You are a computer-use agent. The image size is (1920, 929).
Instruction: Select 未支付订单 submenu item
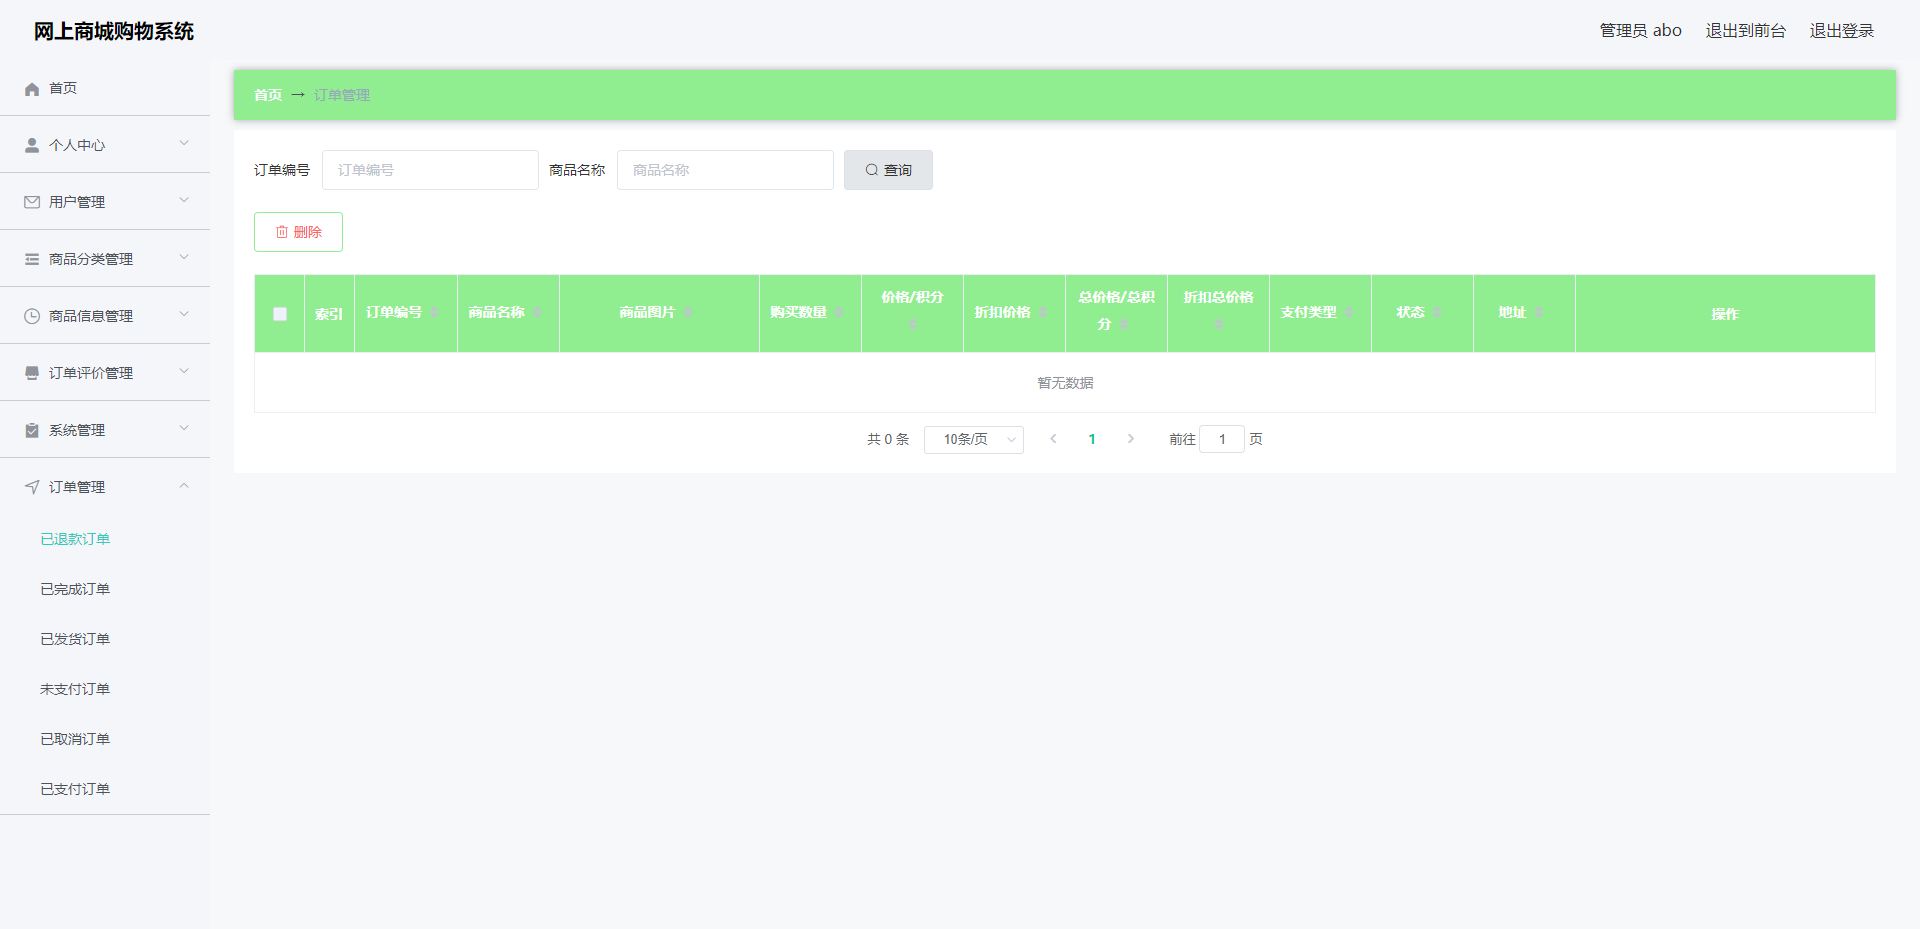point(75,689)
